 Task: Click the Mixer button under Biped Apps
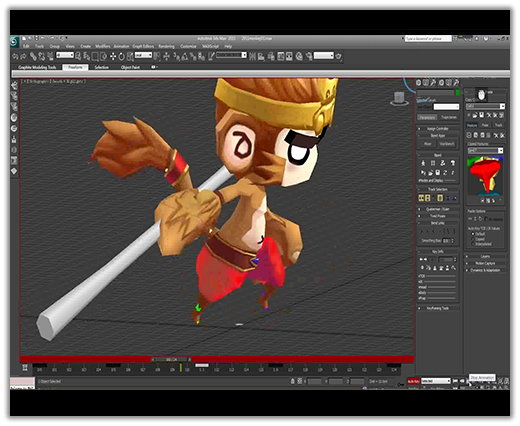428,144
